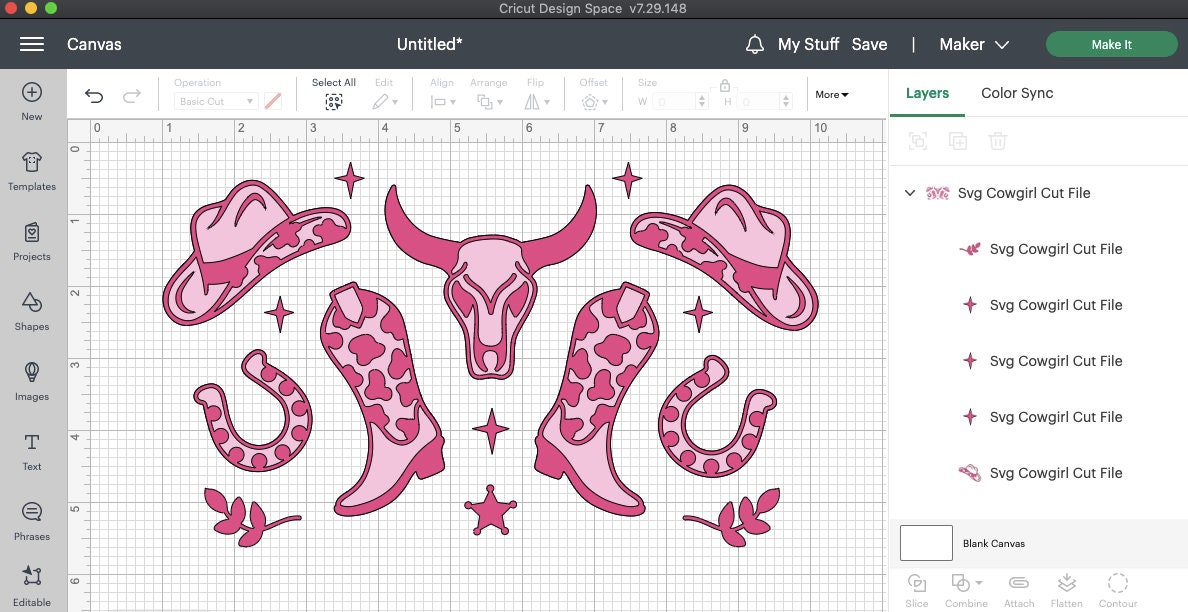Collapse the Svg Cowgirl Cut File group
The image size is (1188, 612).
tap(910, 193)
